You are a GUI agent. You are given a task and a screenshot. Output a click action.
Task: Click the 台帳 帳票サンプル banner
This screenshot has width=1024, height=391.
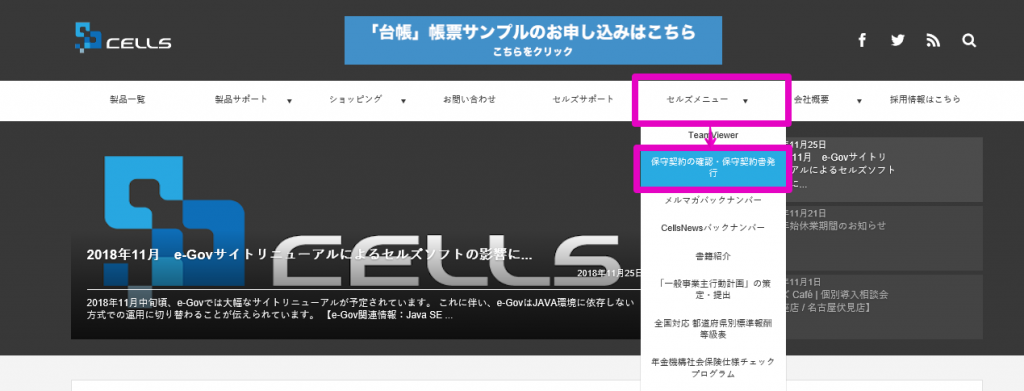pyautogui.click(x=533, y=40)
